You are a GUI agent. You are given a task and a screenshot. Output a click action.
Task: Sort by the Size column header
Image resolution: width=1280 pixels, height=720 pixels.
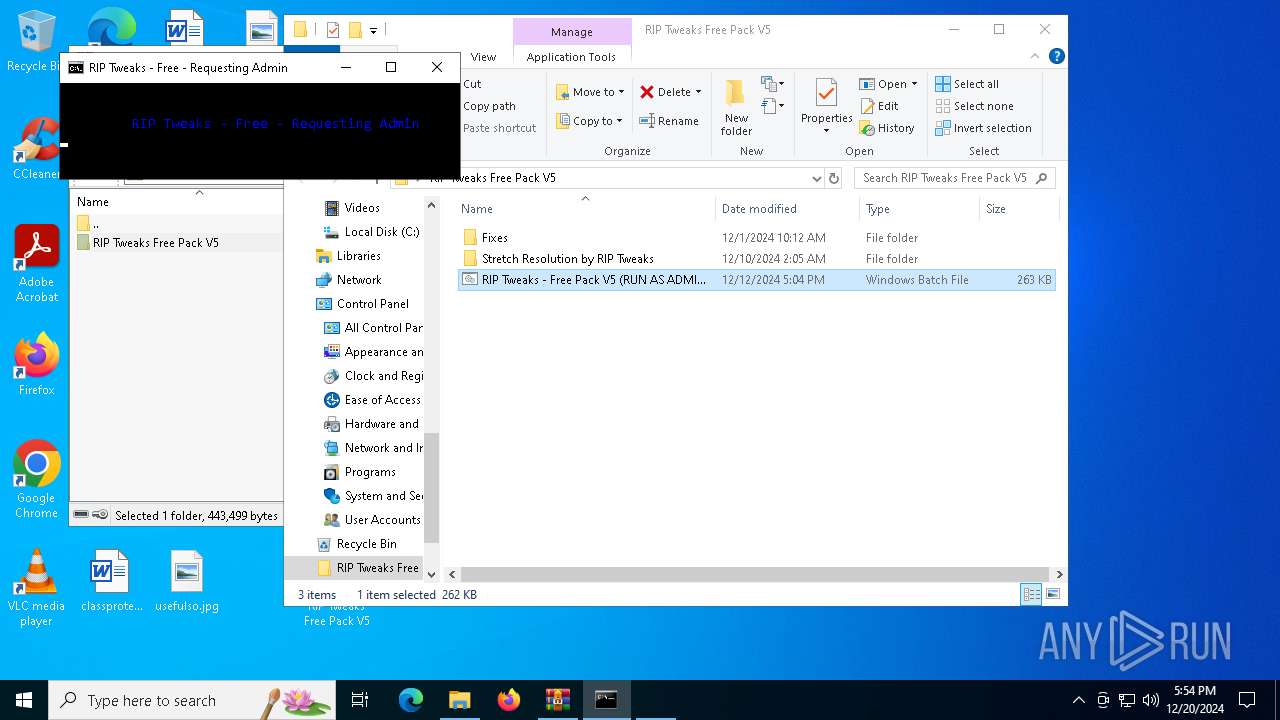(x=1018, y=209)
